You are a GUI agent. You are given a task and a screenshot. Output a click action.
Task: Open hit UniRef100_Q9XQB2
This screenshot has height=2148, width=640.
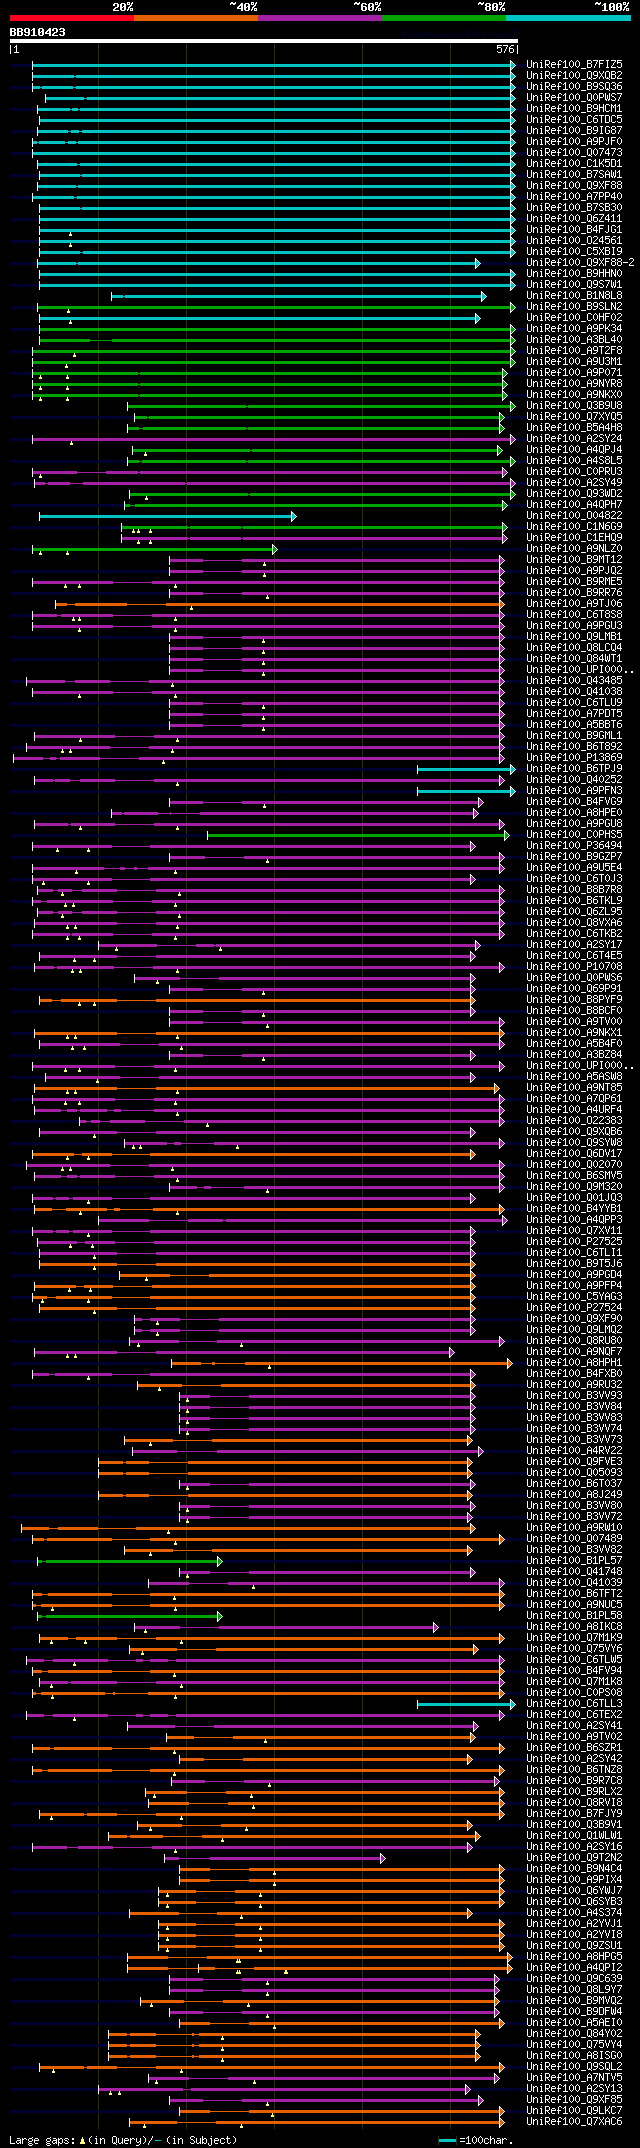pos(574,75)
